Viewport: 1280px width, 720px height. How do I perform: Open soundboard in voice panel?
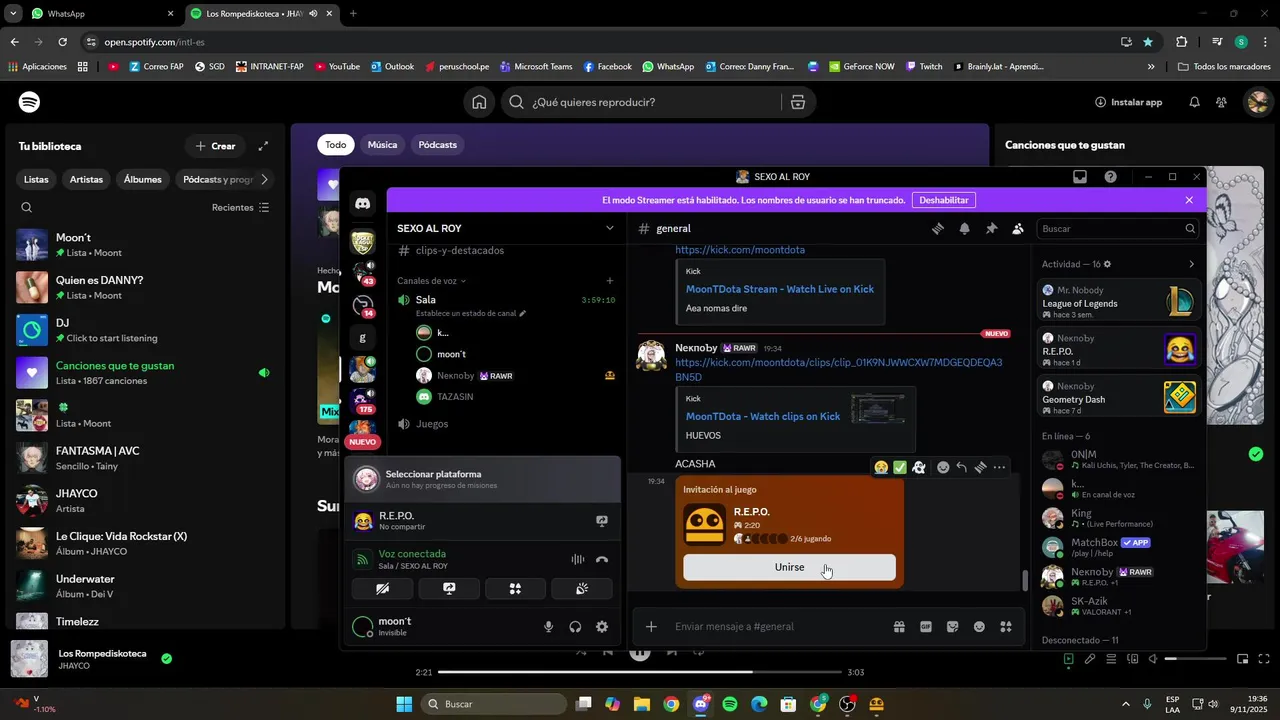[581, 589]
